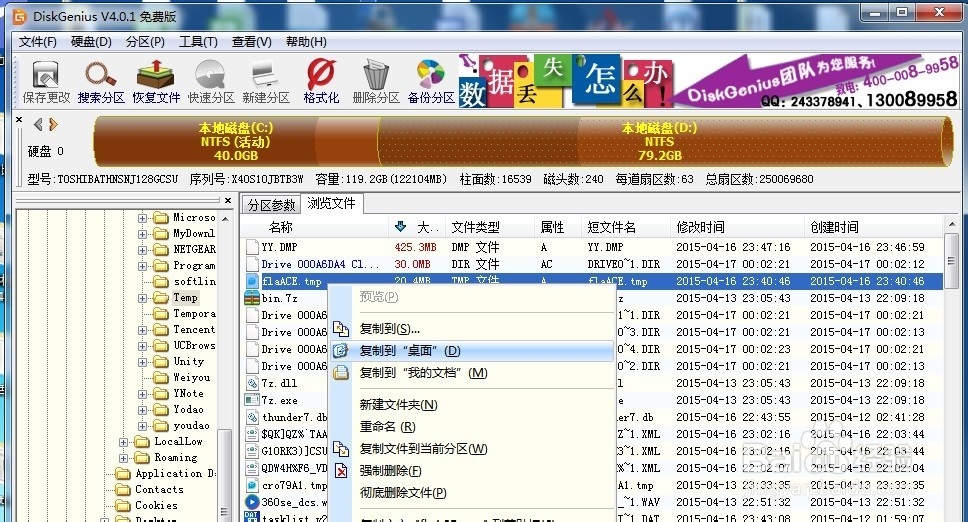
Task: Open the 备份分区 backup partition tool
Action: tap(431, 80)
